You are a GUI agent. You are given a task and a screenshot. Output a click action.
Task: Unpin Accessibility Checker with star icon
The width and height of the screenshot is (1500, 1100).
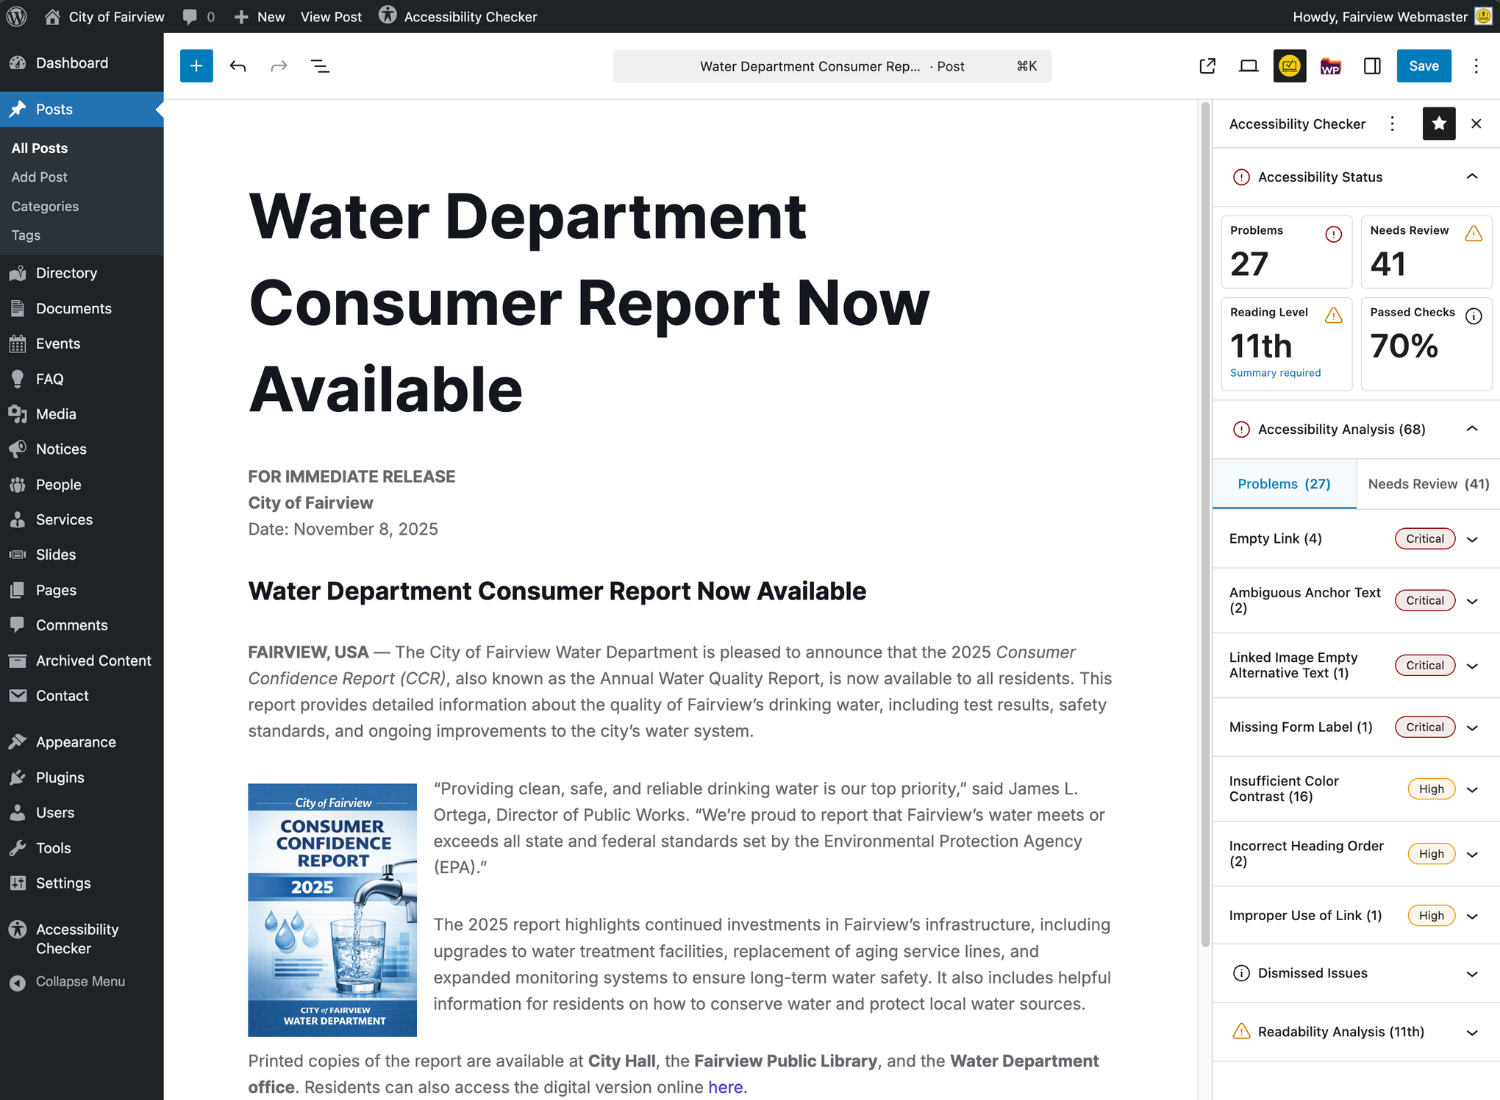(x=1439, y=124)
